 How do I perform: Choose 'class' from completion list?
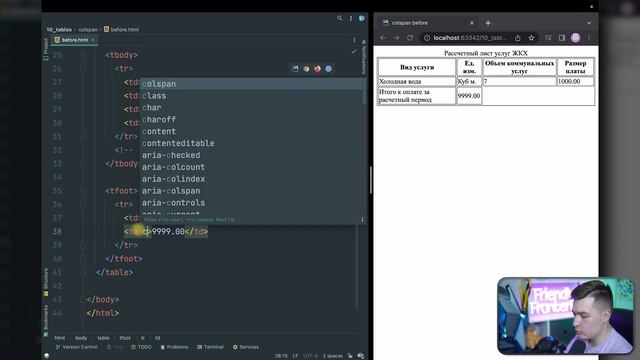[251, 96]
